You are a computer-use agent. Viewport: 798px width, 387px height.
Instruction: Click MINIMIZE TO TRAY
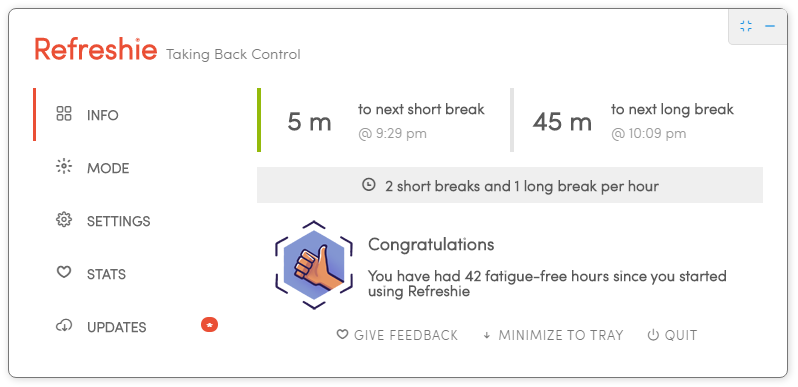[x=553, y=335]
